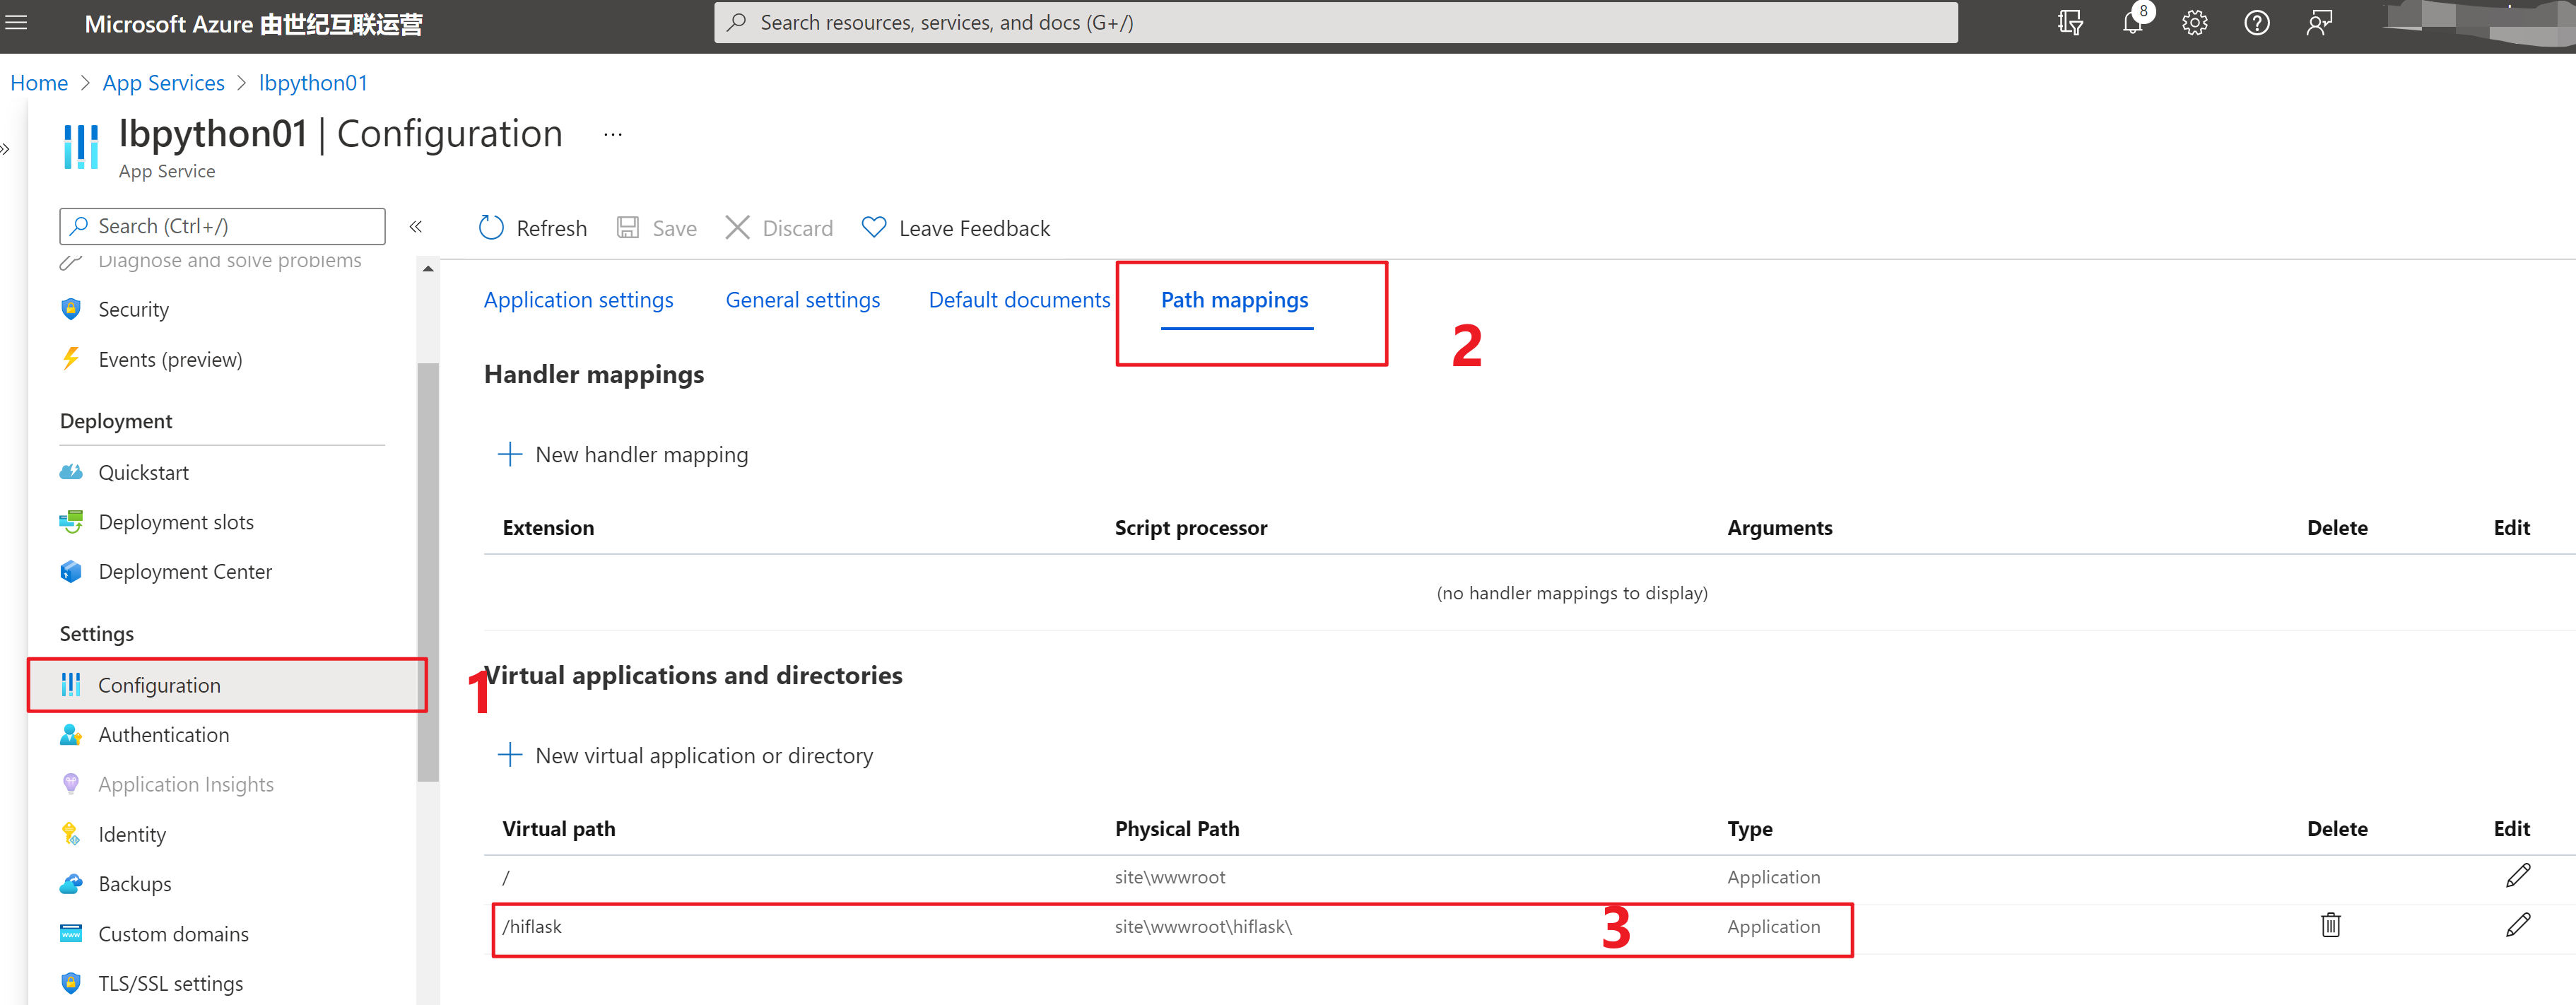Viewport: 2576px width, 1005px height.
Task: Switch to Application settings tab
Action: pos(578,300)
